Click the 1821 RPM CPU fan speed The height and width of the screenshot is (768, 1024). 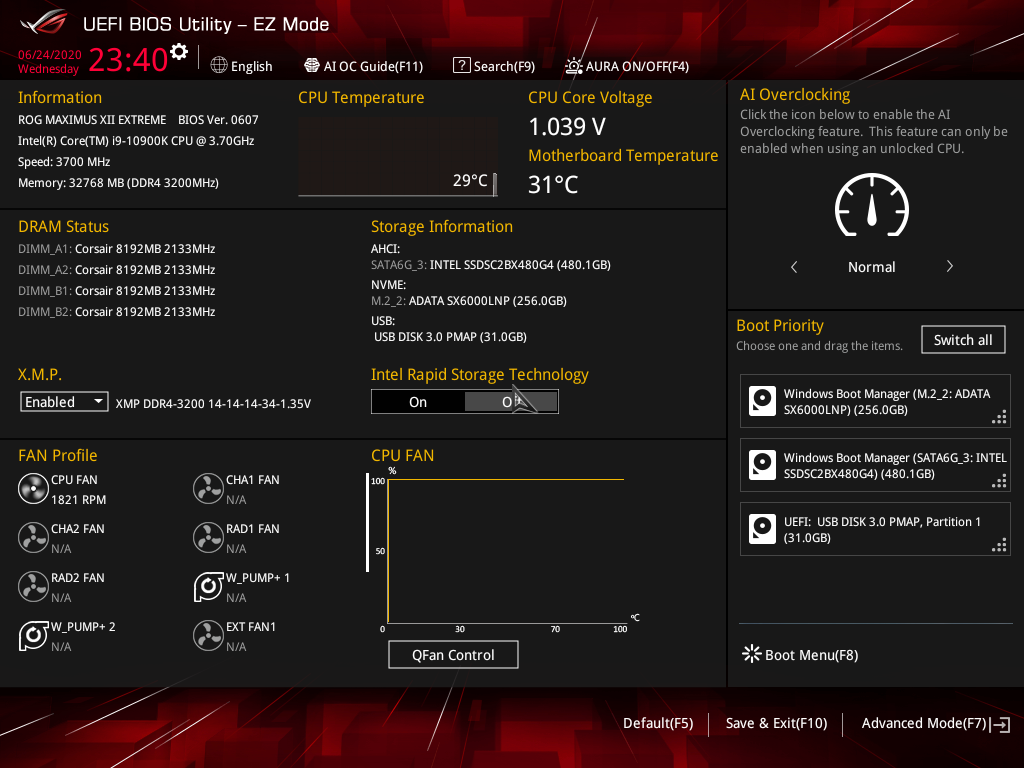click(x=78, y=500)
